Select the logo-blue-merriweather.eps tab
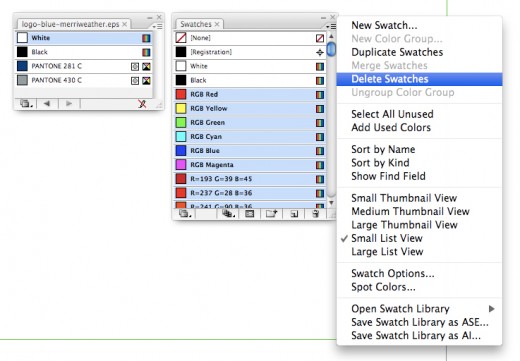The width and height of the screenshot is (520, 361). [70, 24]
